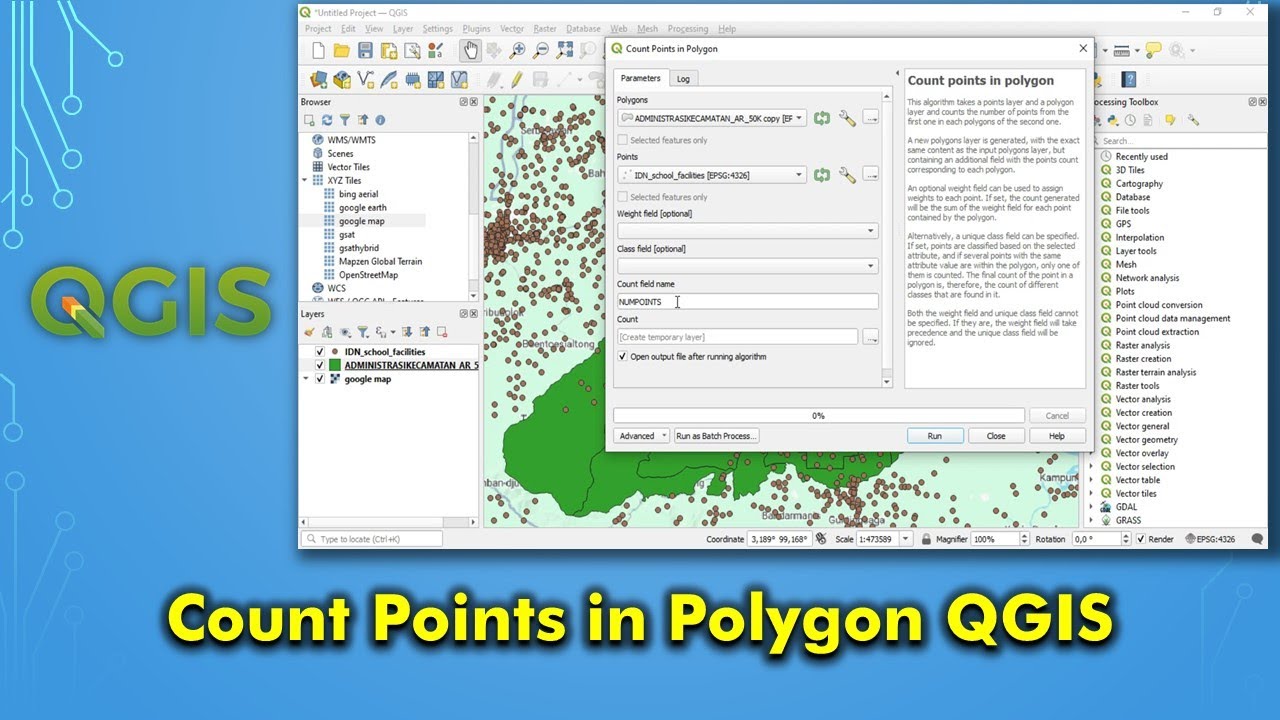Toggle visibility of ADMINISTRASIKECAMATAN_AR layer
1280x720 pixels.
[320, 365]
